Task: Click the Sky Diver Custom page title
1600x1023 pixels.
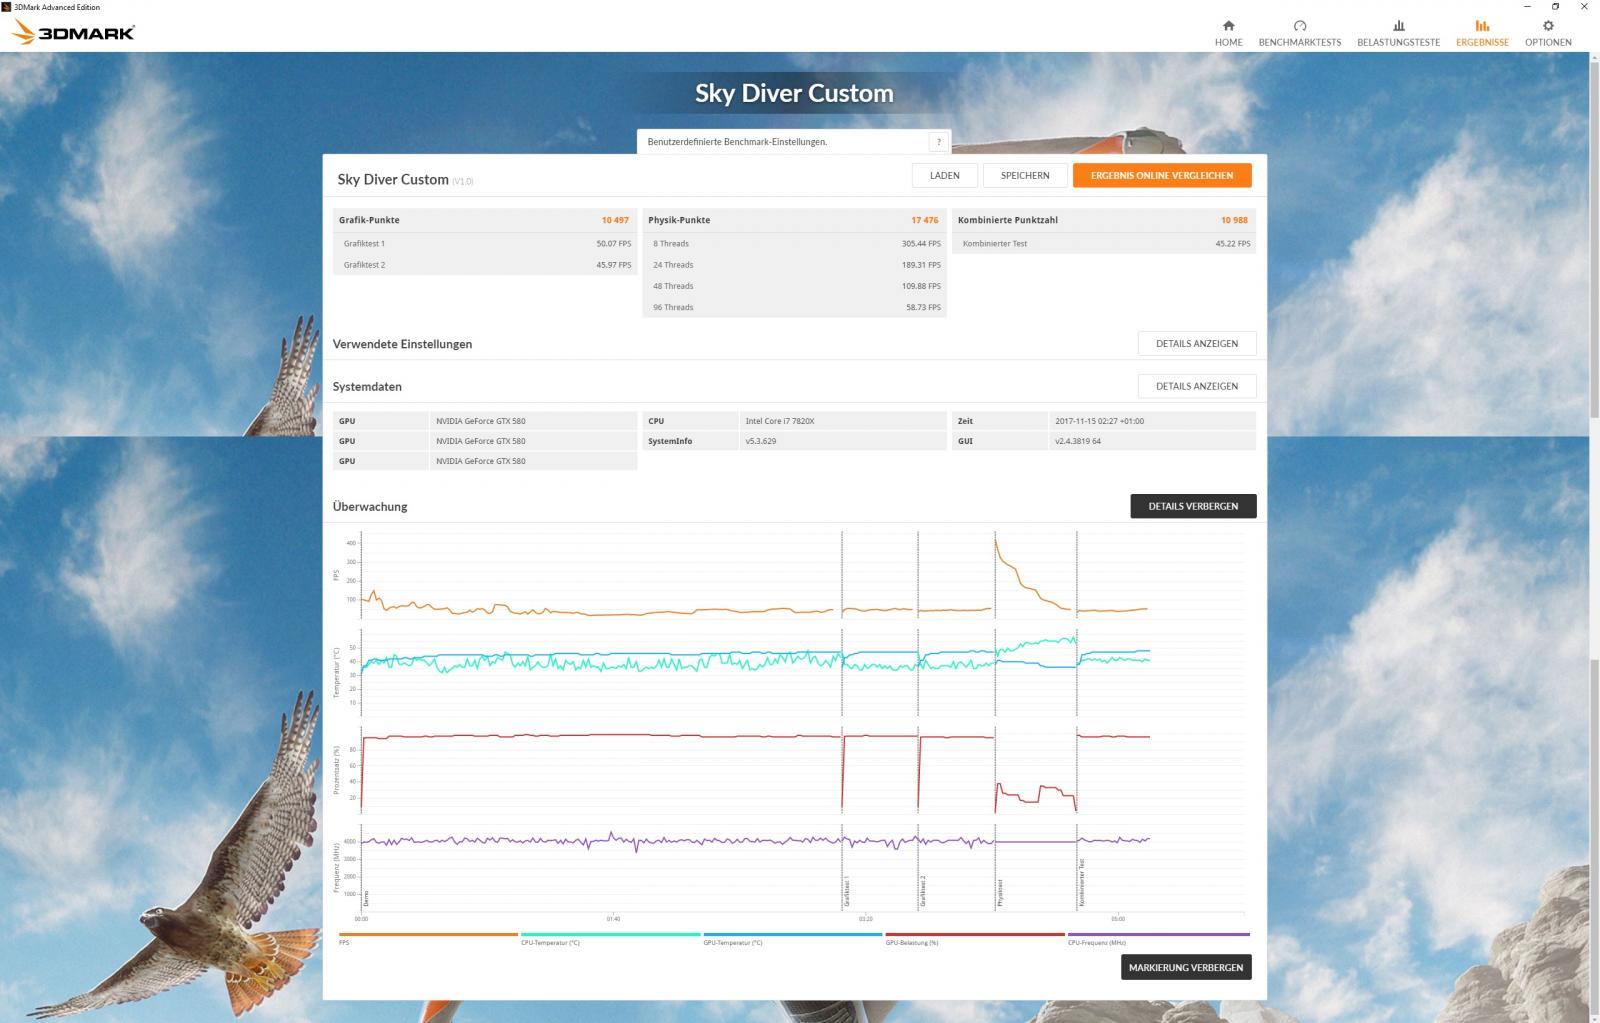Action: point(794,93)
